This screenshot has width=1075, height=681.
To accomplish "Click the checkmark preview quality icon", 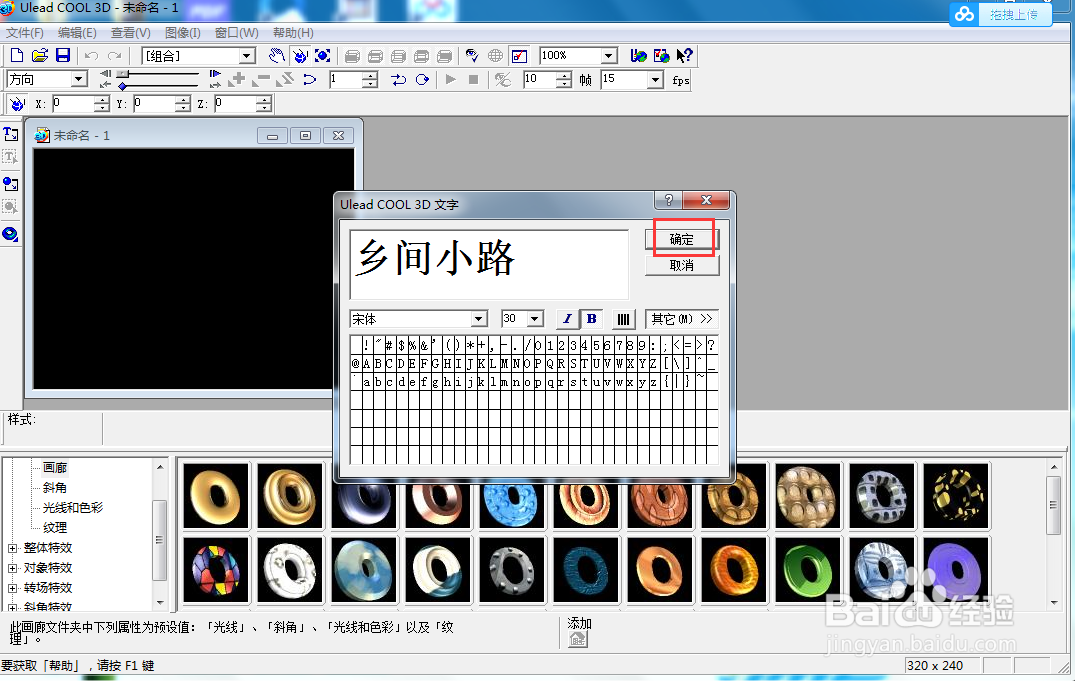I will 520,56.
